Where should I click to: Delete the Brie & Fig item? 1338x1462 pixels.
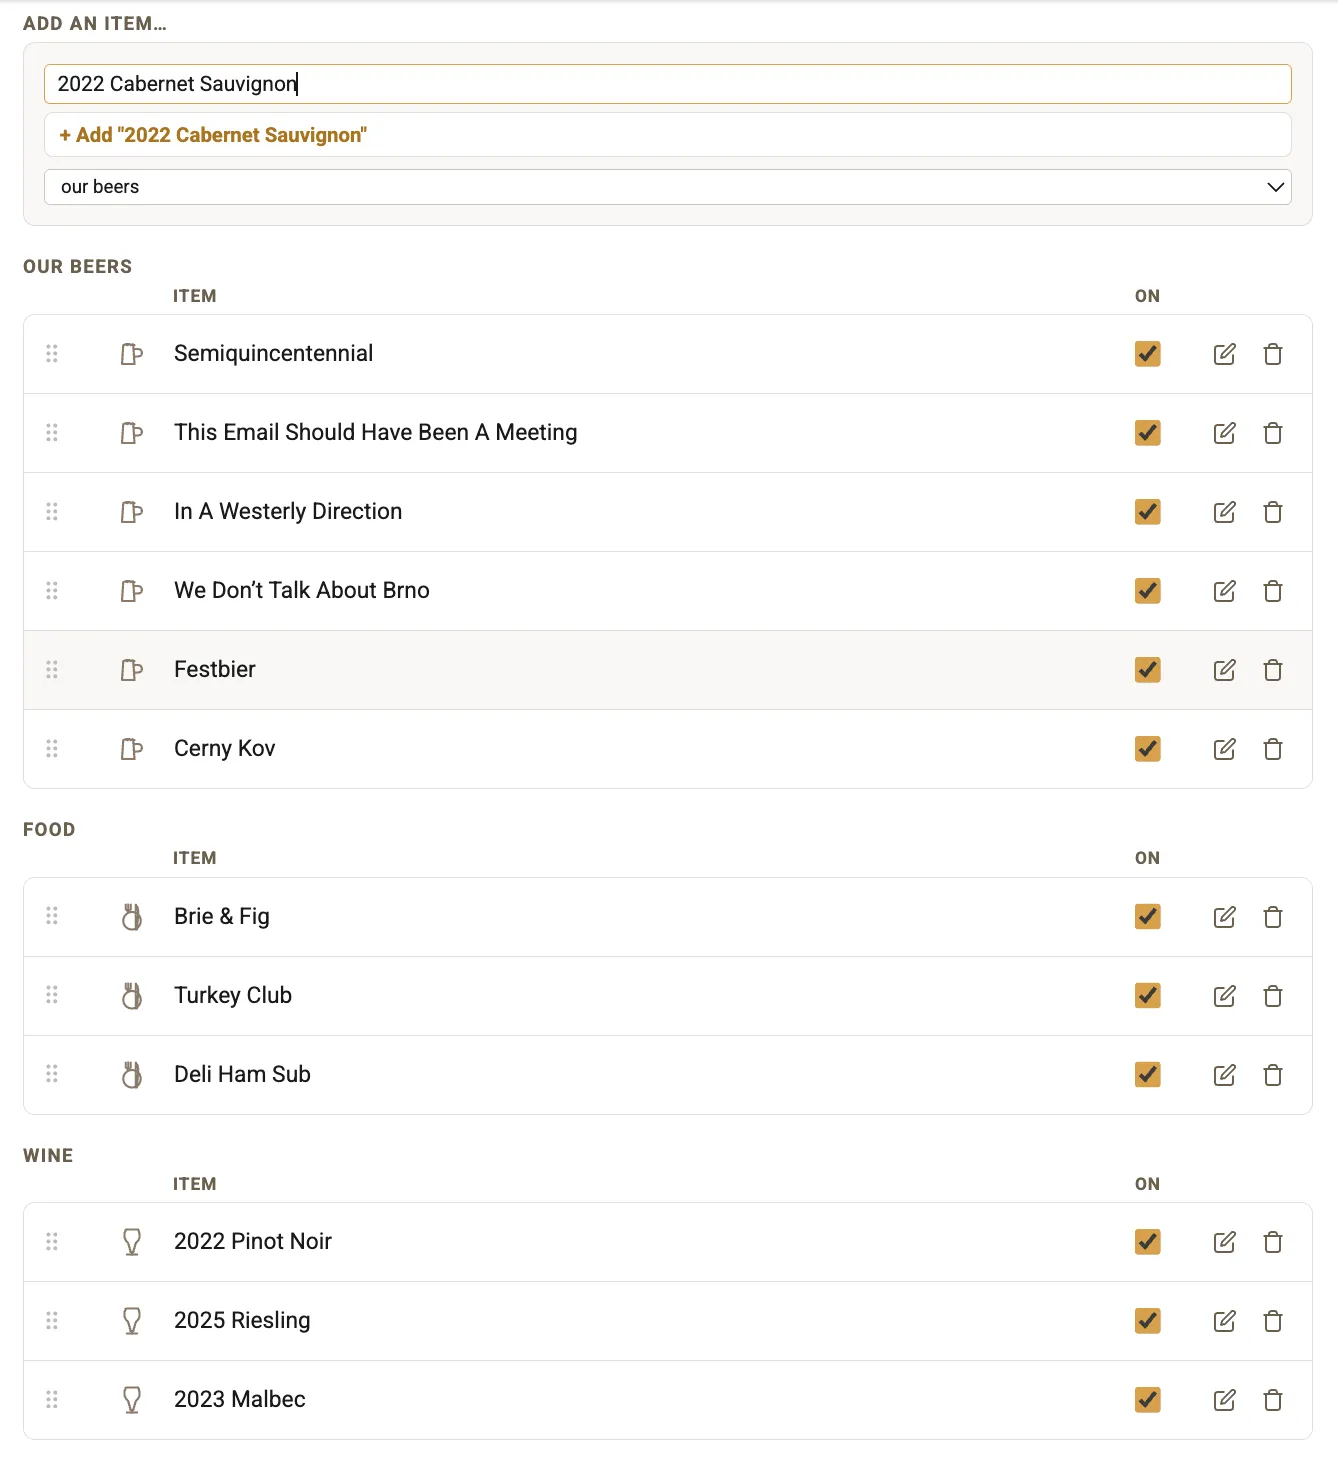(1273, 917)
